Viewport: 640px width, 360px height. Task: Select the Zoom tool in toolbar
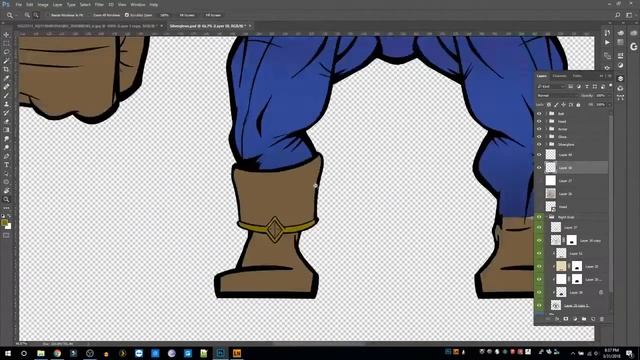(6, 199)
